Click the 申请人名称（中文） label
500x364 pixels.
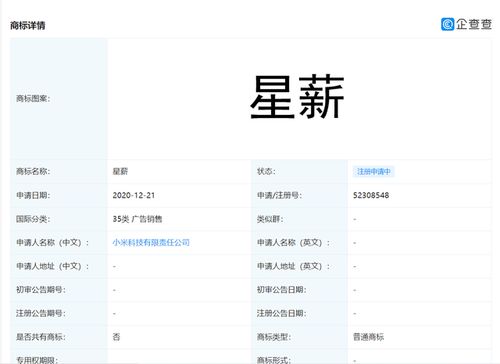(53, 242)
